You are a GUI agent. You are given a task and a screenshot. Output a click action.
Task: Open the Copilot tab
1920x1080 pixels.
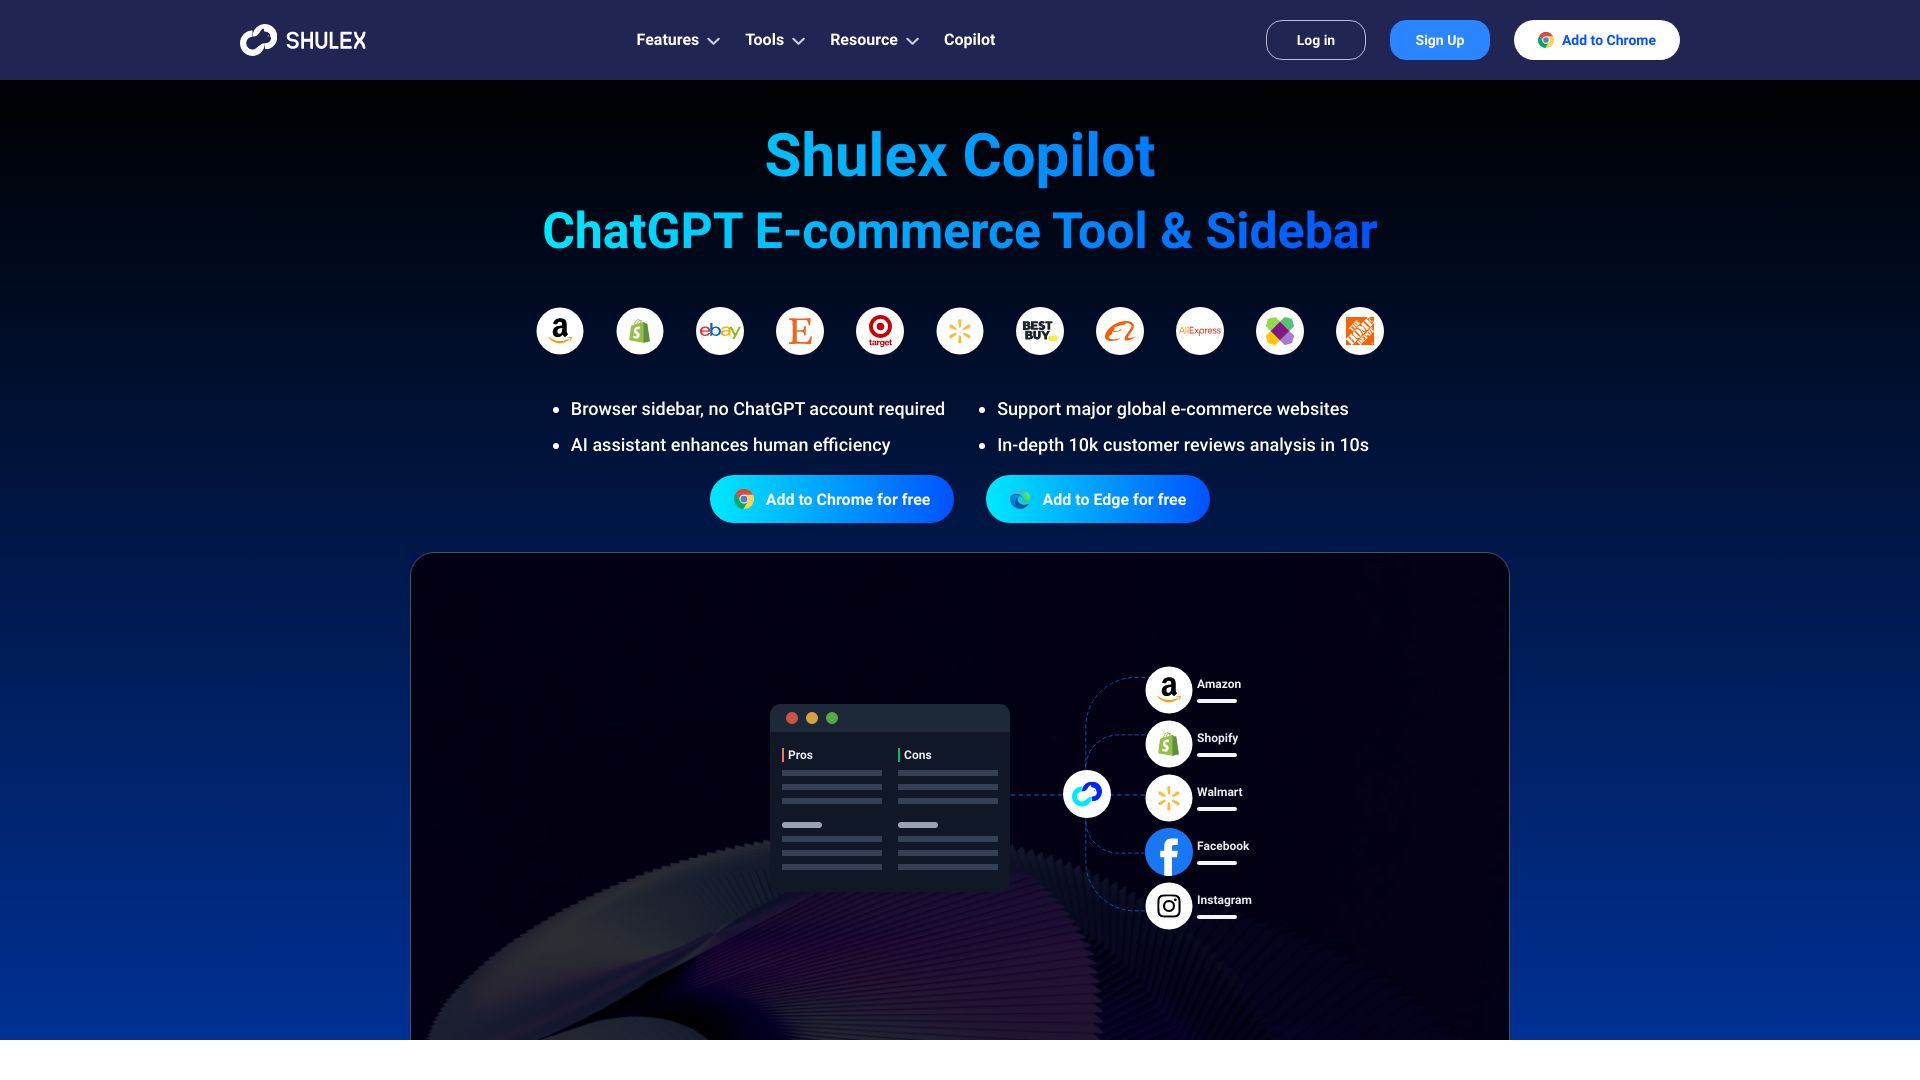(969, 40)
